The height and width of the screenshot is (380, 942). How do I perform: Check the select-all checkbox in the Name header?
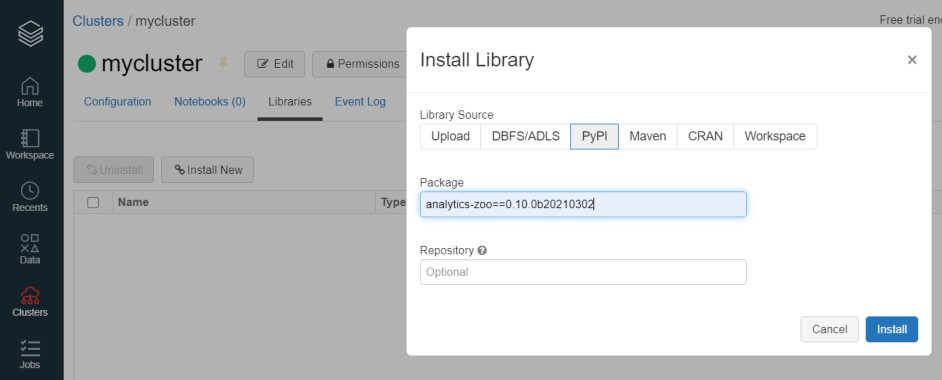(93, 202)
